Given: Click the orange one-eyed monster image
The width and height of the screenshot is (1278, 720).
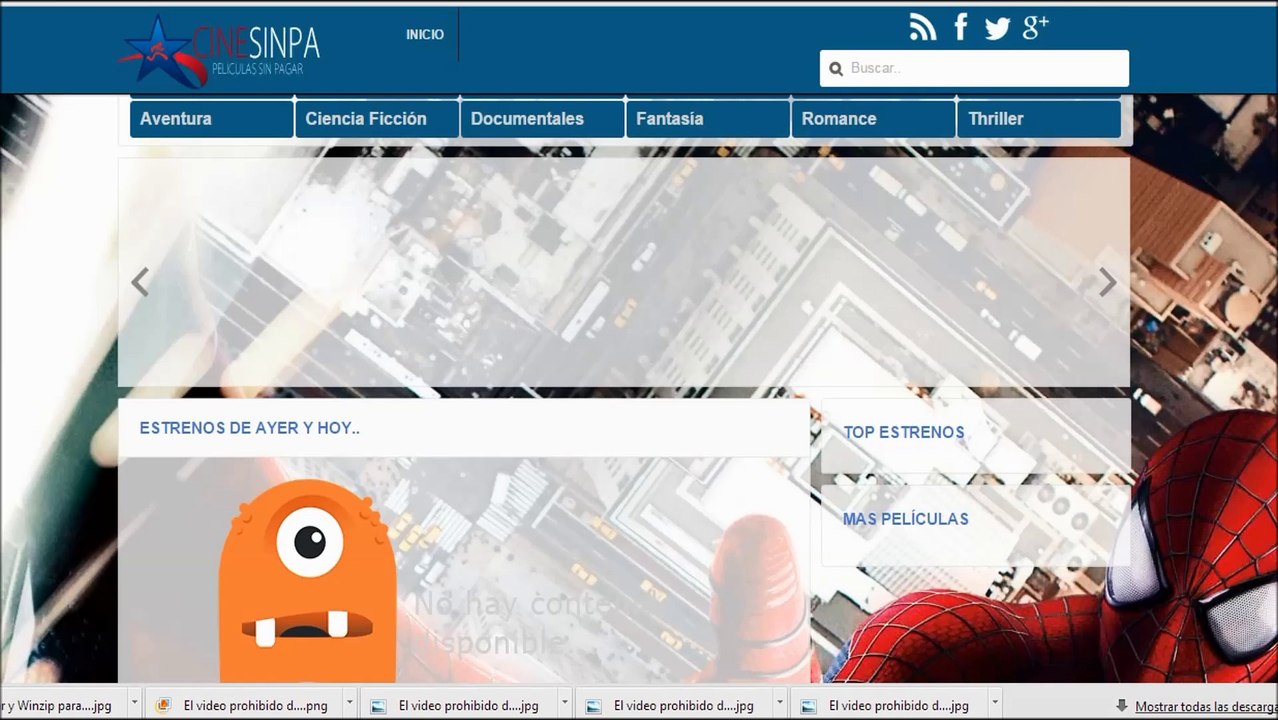Looking at the screenshot, I should click(x=308, y=582).
